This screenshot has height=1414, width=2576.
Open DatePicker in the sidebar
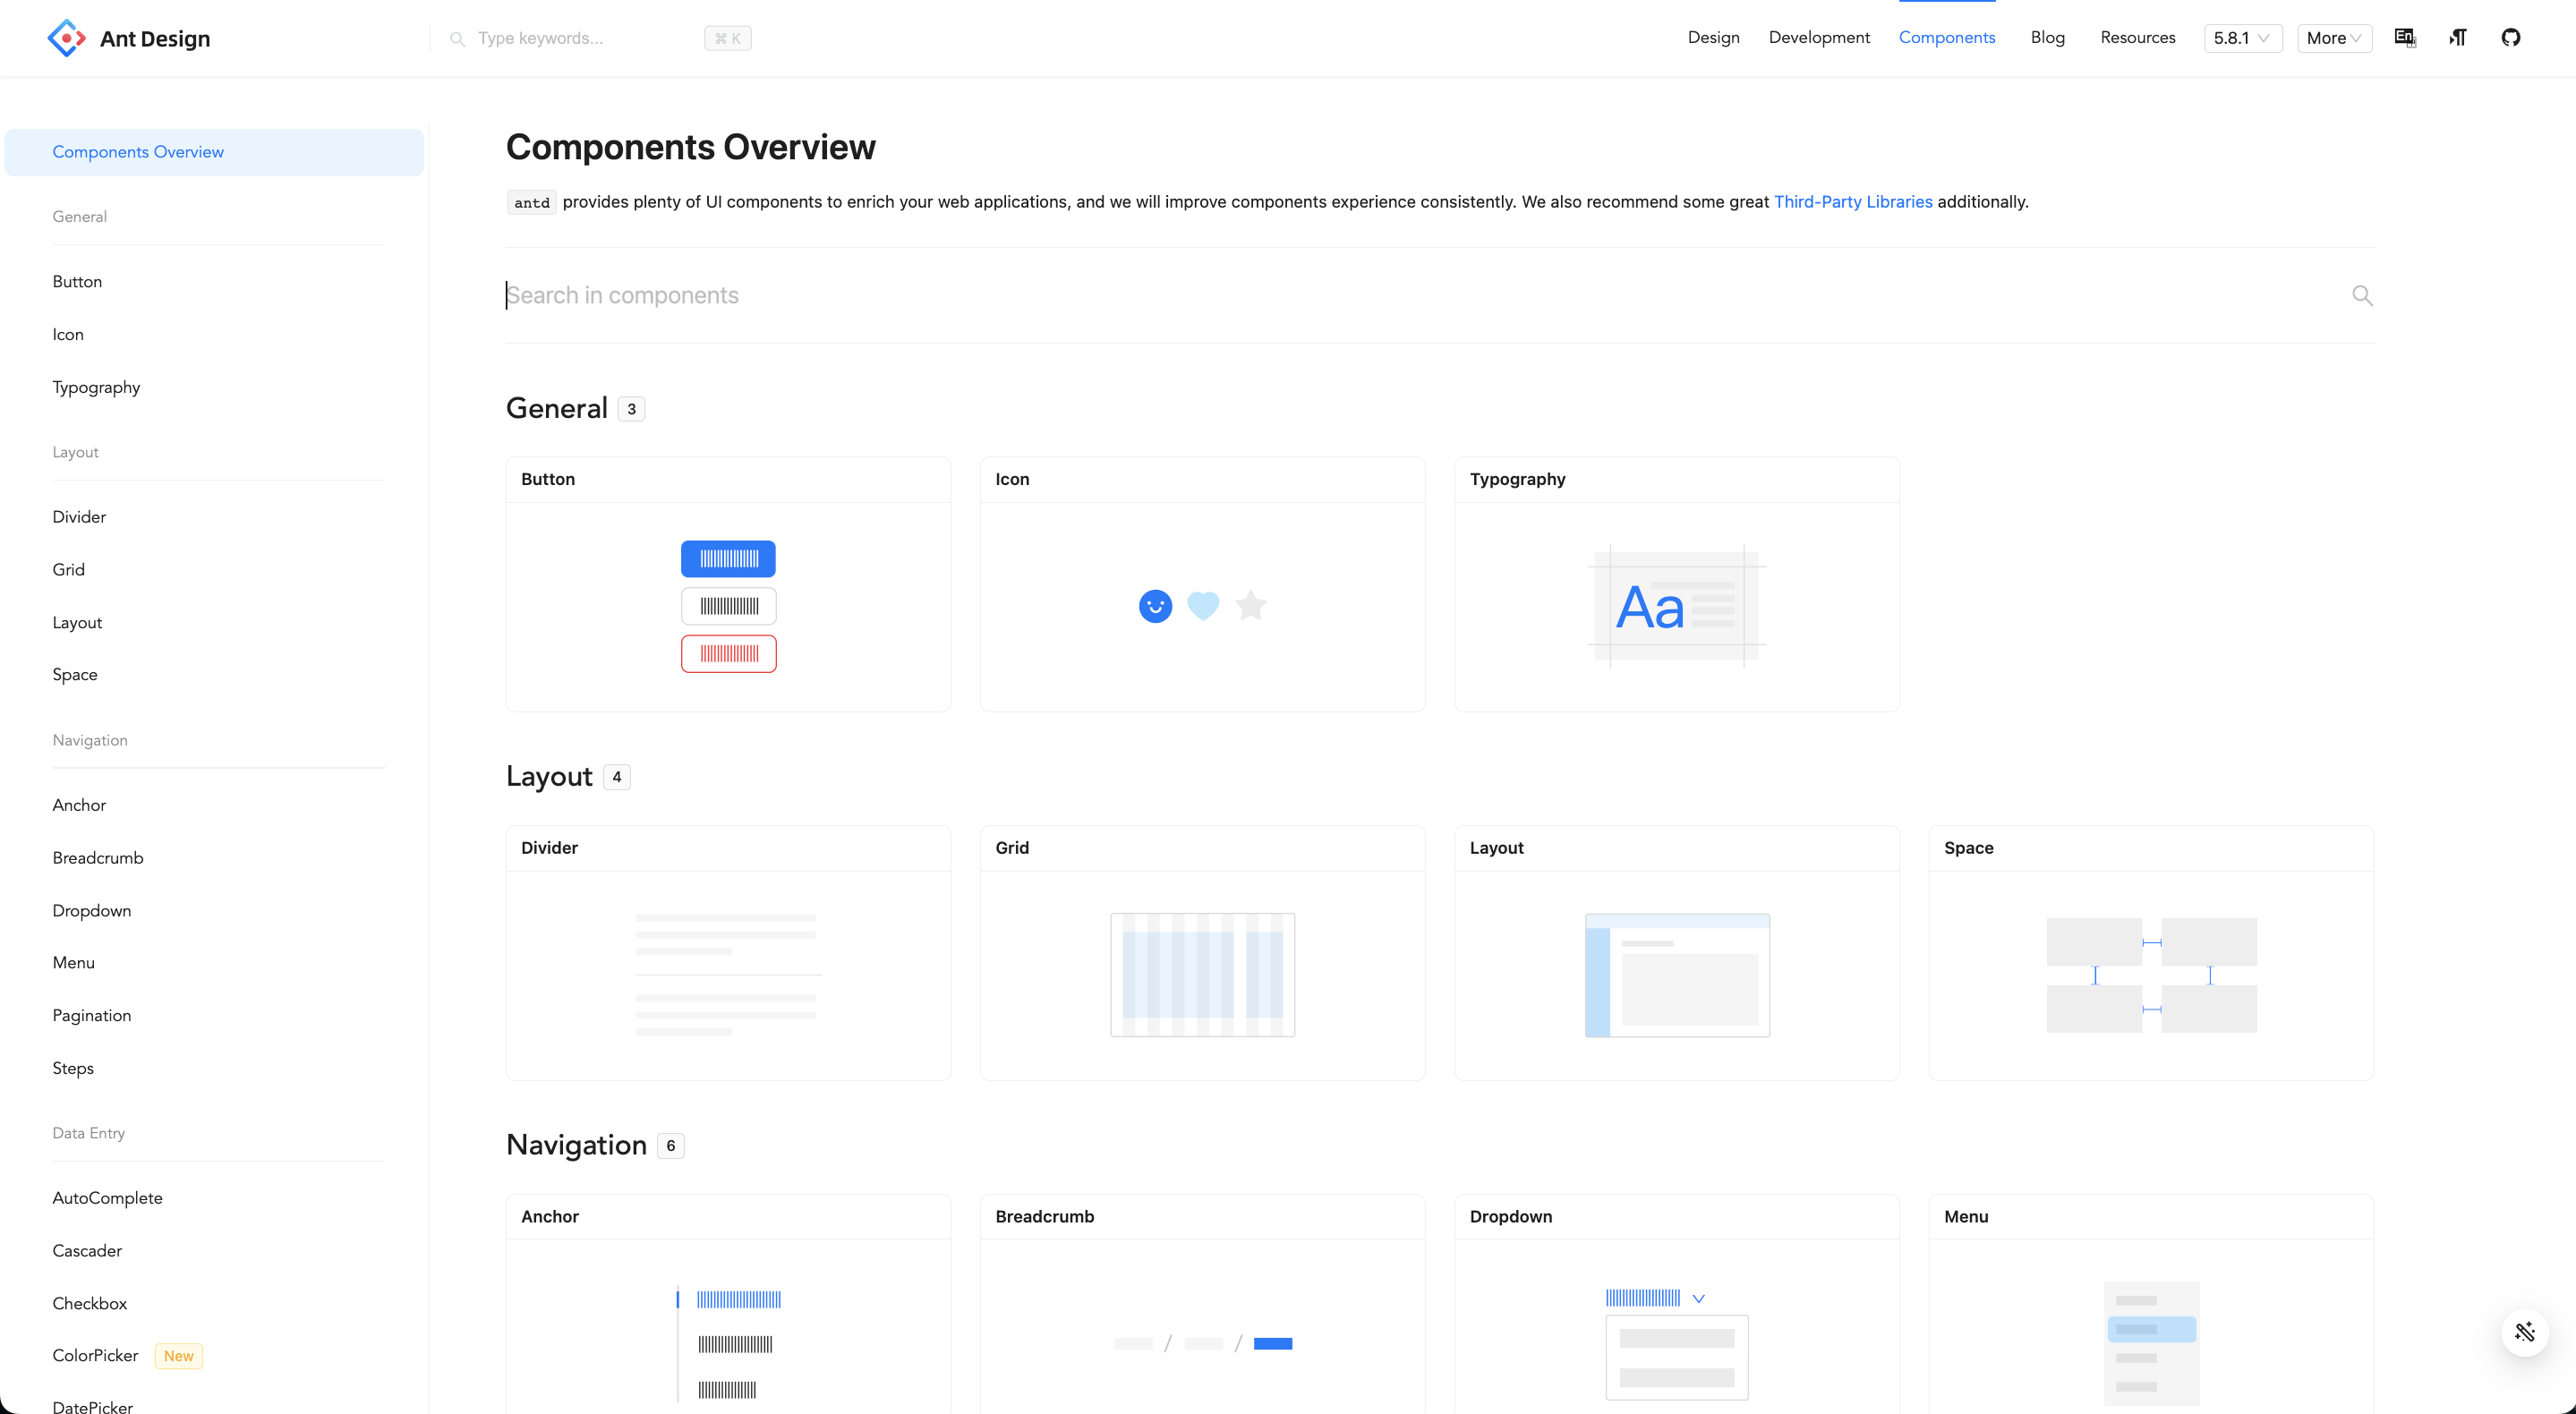coord(92,1406)
